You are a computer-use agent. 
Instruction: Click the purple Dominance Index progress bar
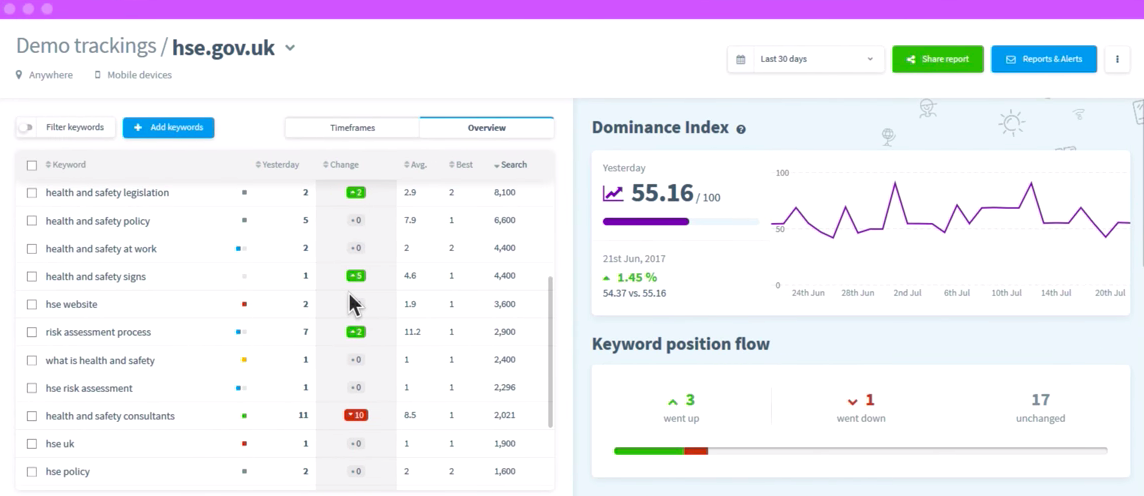tap(646, 221)
